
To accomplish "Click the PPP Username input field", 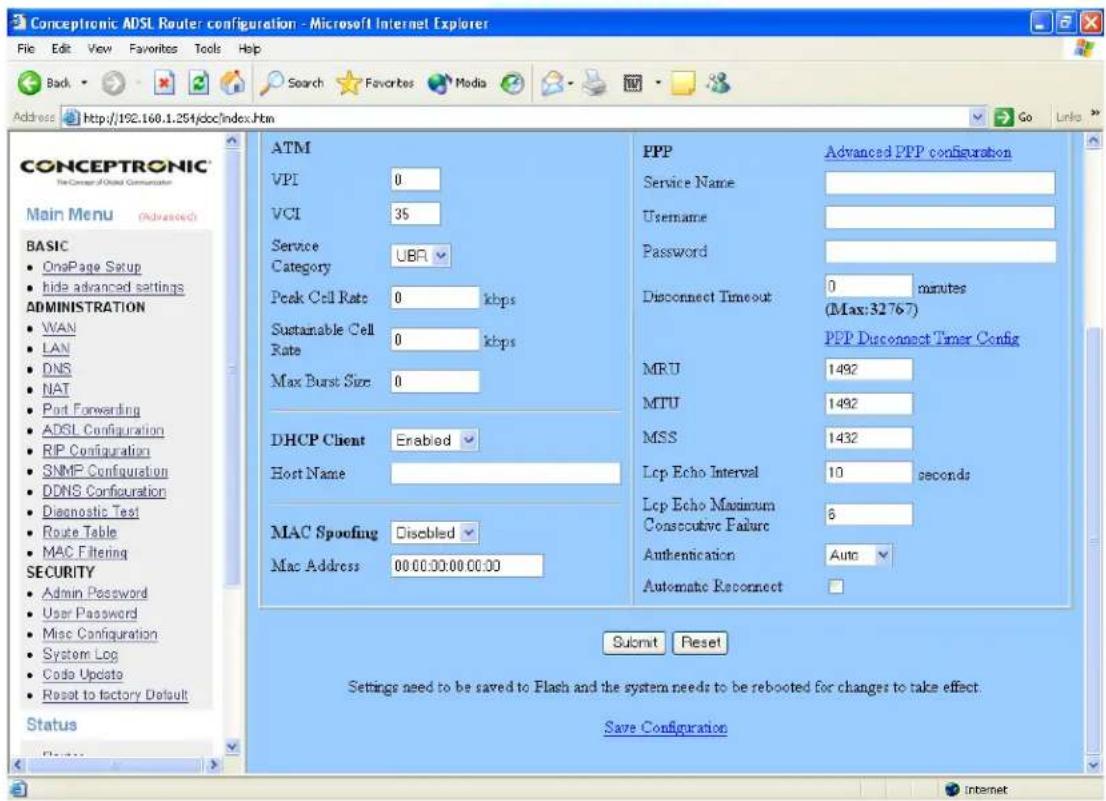I will point(940,217).
